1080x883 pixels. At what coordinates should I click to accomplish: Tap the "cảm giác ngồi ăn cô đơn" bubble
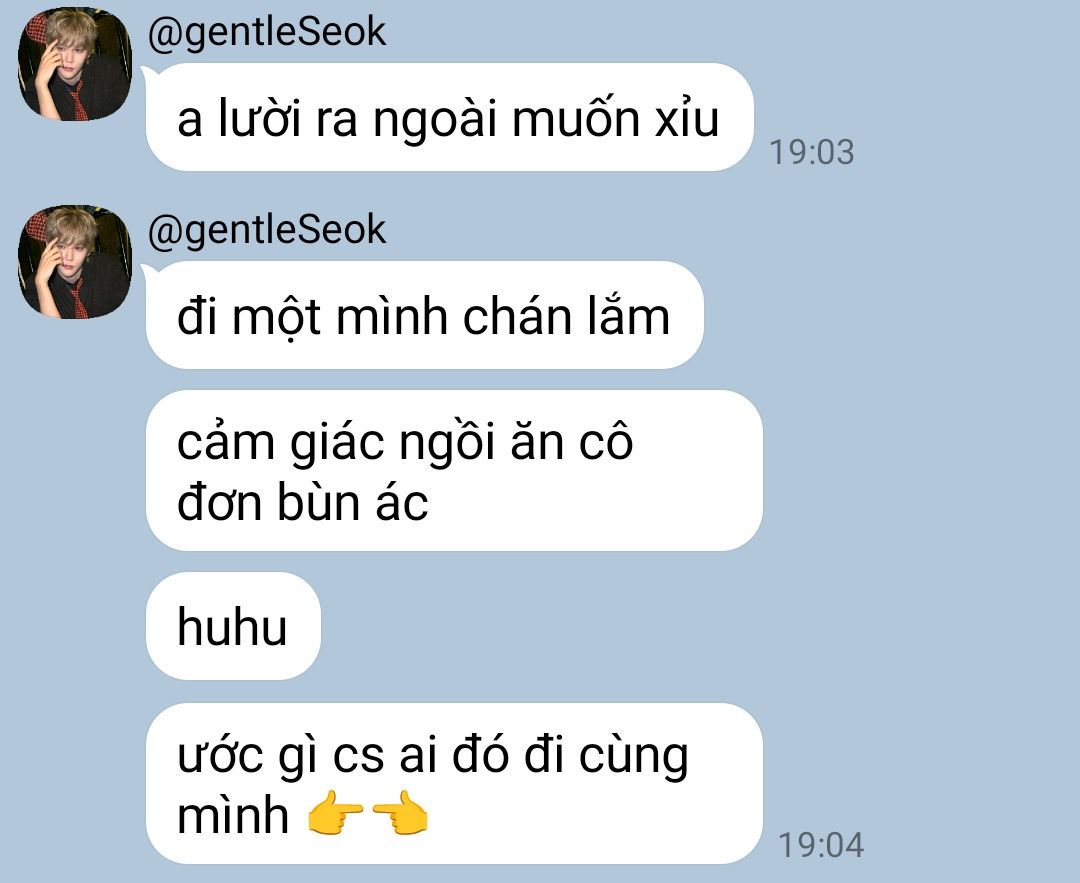(x=454, y=470)
